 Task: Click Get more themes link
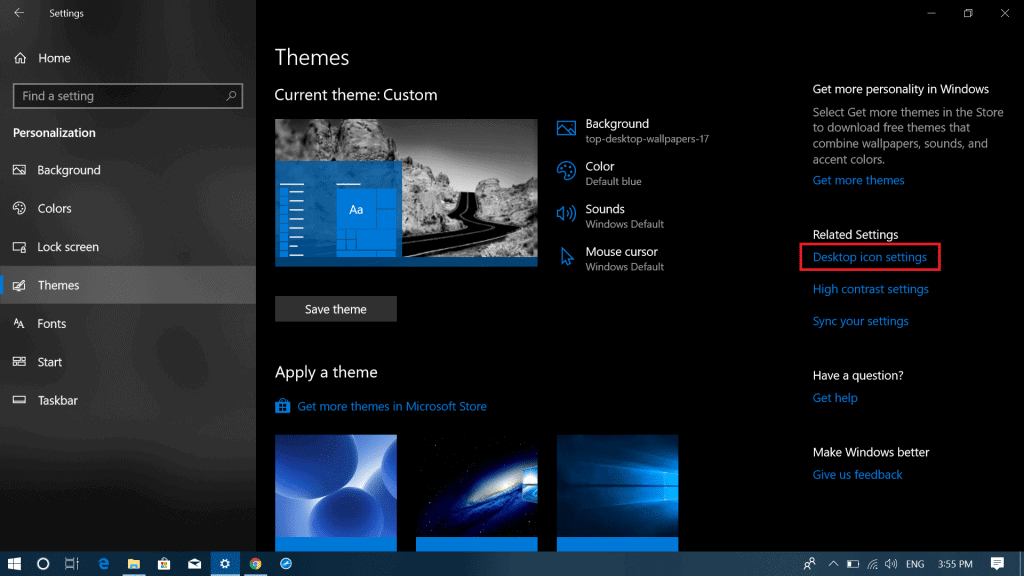coord(858,180)
